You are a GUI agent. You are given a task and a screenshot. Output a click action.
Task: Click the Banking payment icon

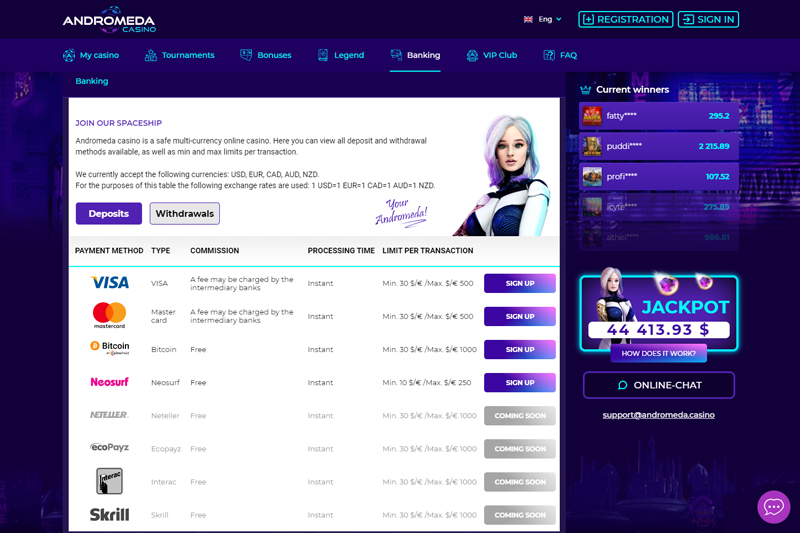(x=396, y=55)
